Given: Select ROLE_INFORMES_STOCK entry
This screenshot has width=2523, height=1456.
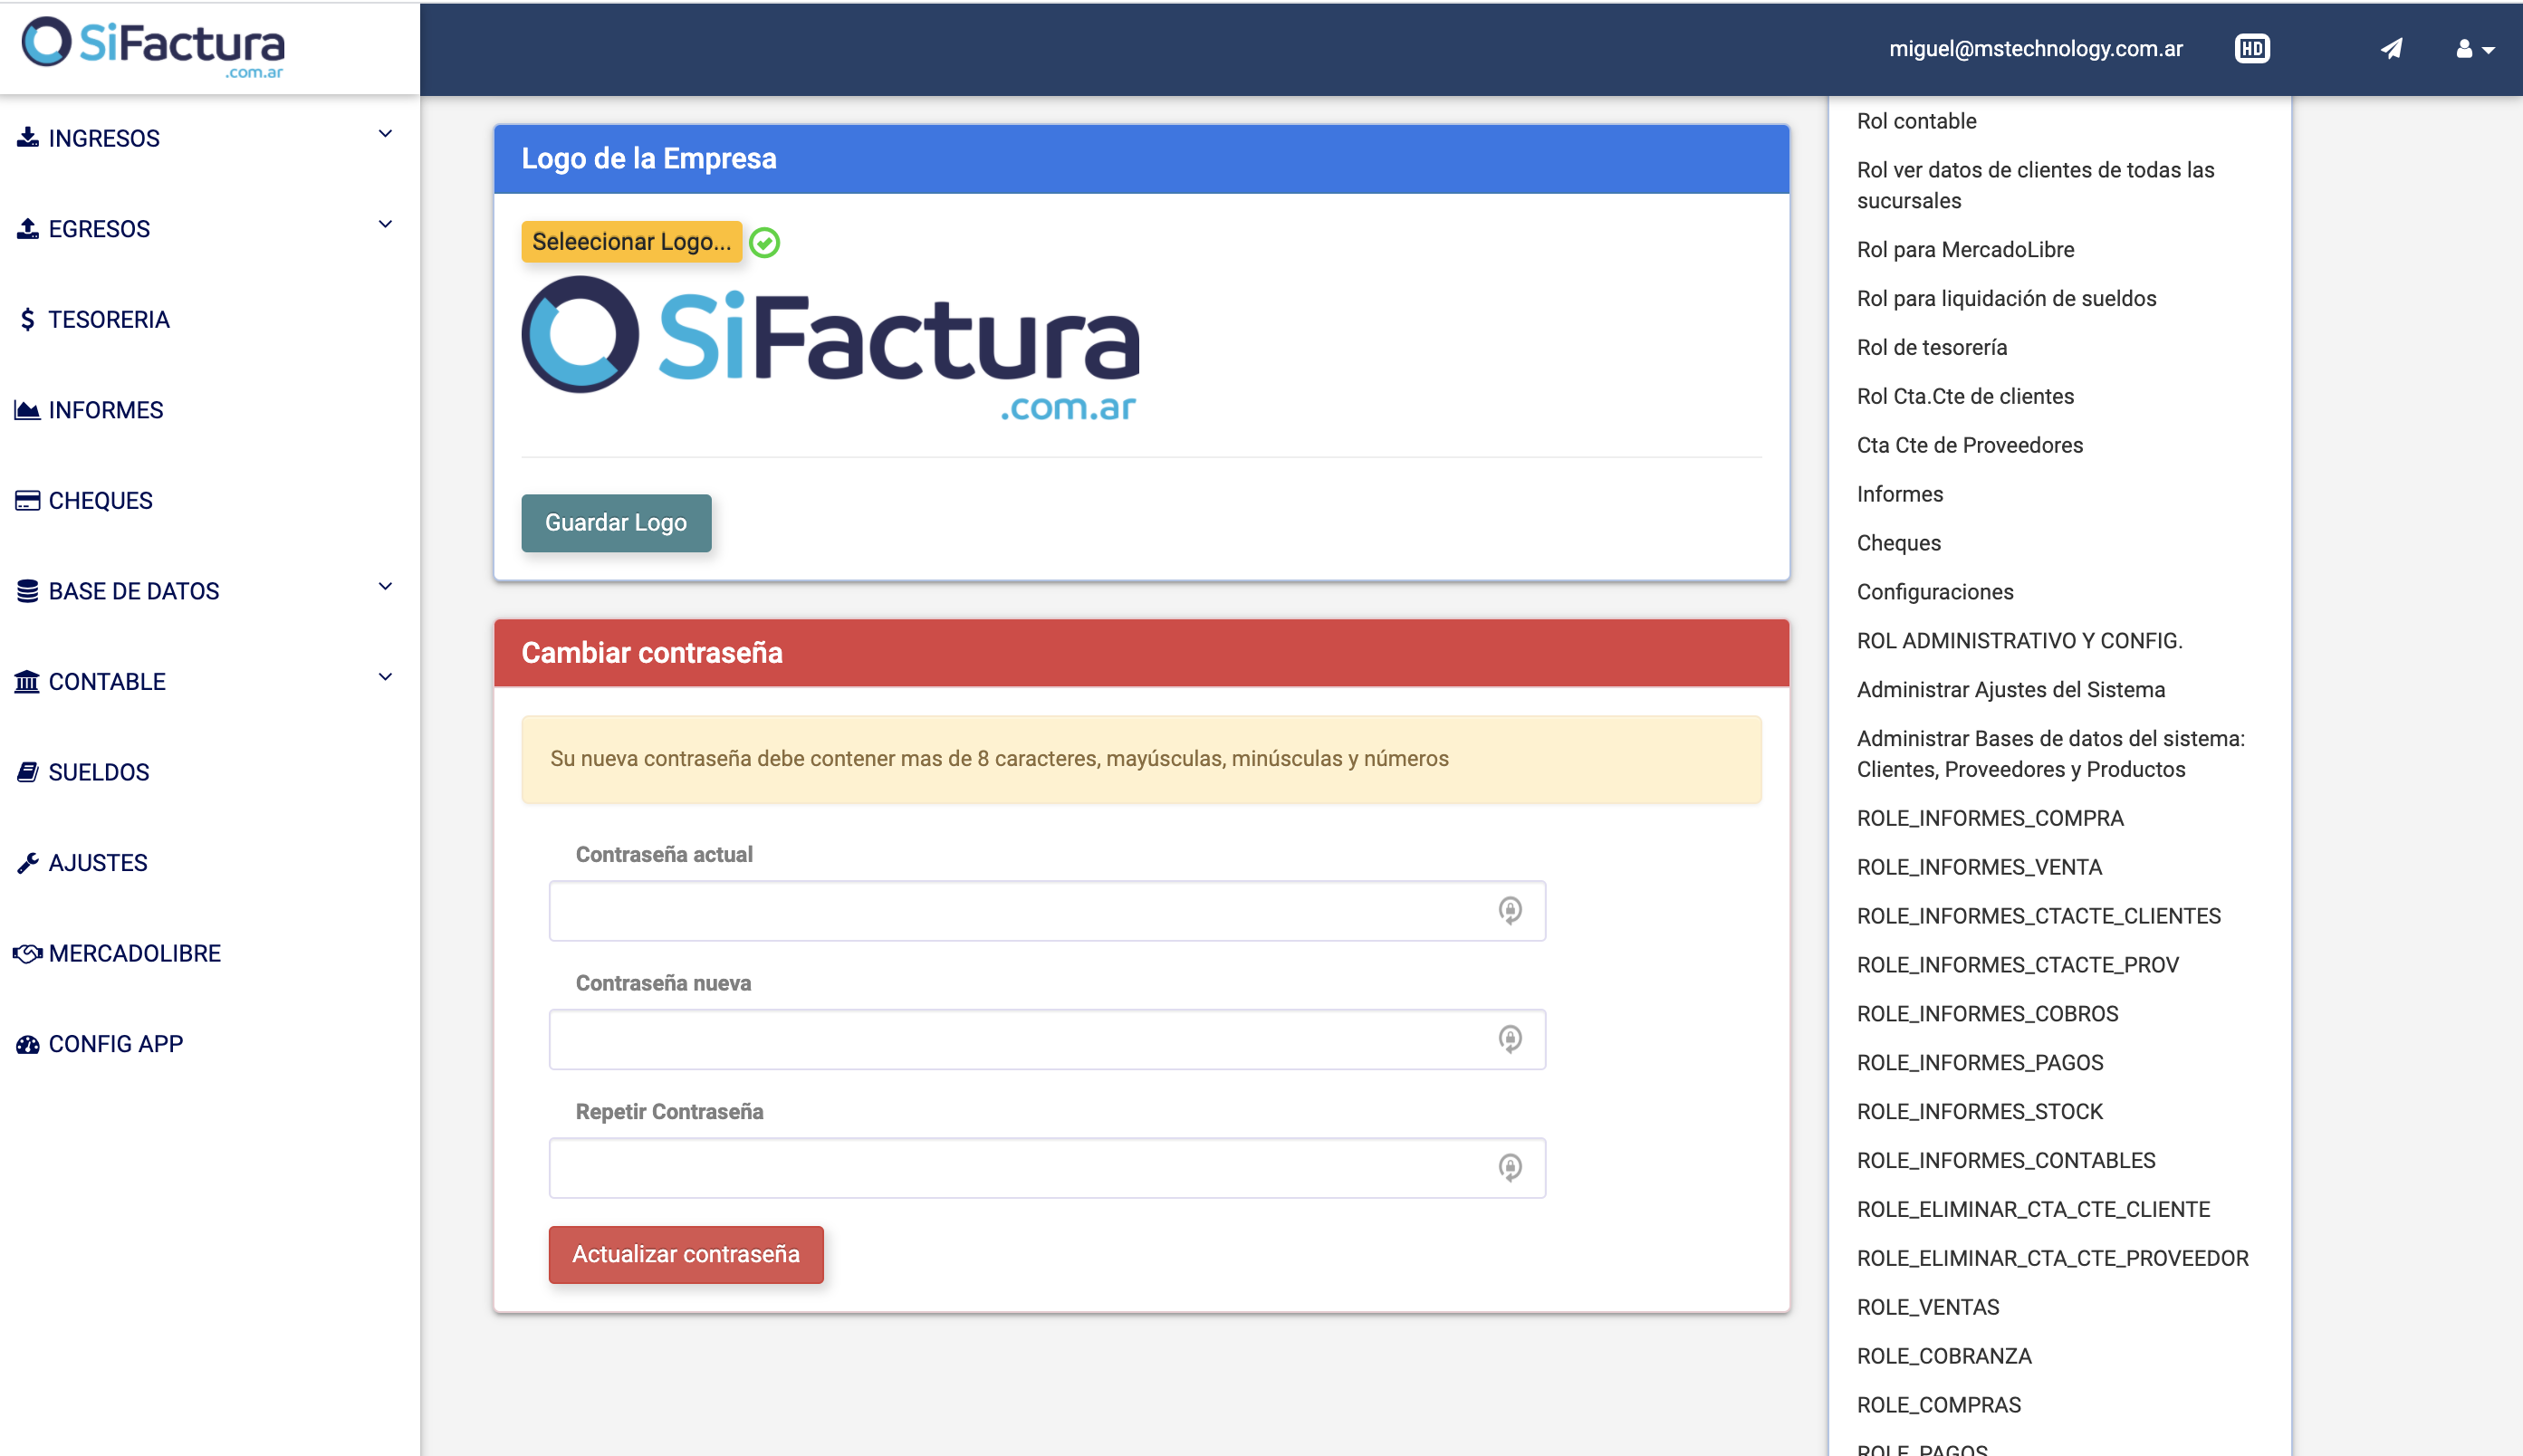Looking at the screenshot, I should (1979, 1112).
